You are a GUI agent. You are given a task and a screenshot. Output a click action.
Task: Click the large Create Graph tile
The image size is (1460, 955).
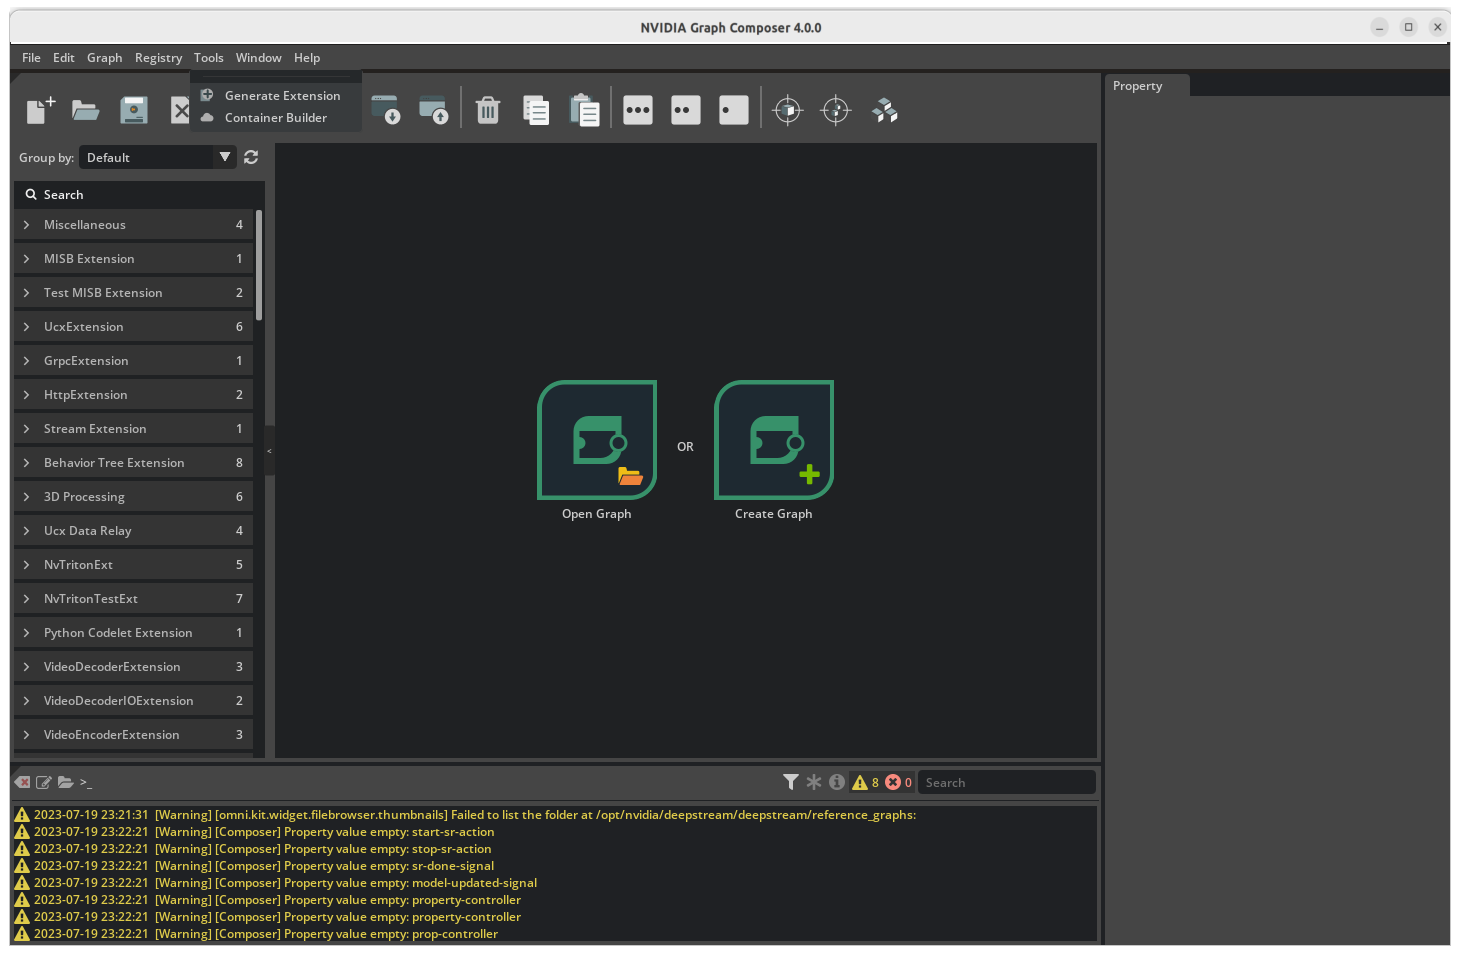coord(774,440)
